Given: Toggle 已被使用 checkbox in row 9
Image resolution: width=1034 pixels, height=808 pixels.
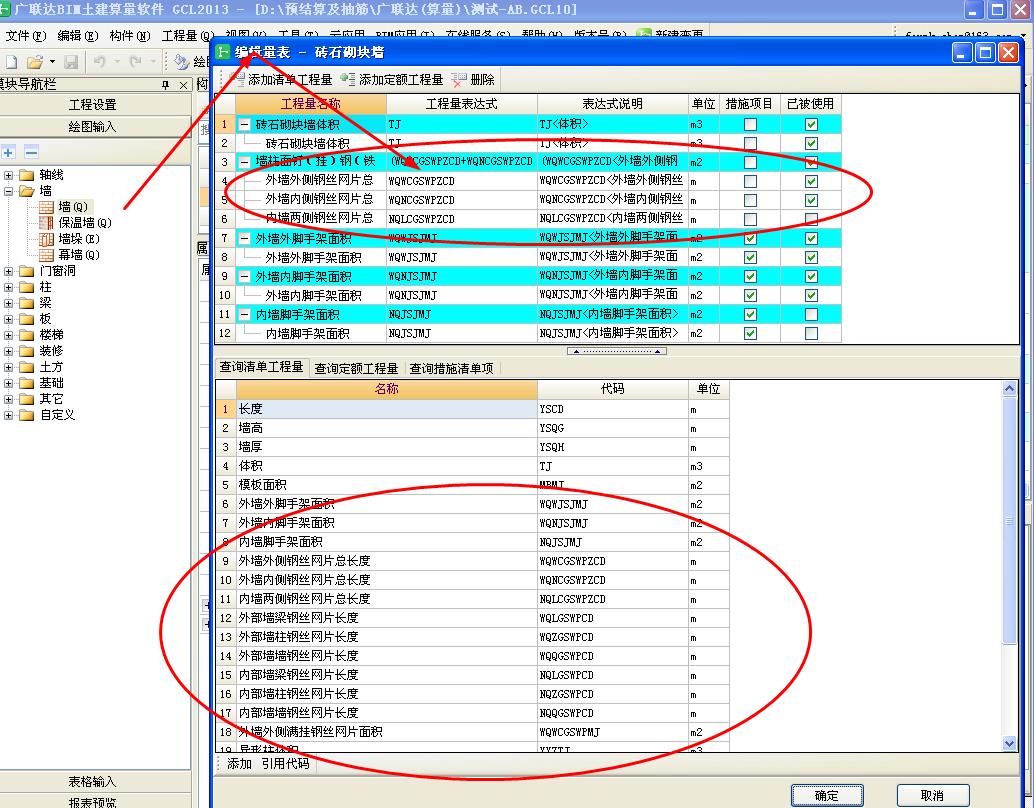Looking at the screenshot, I should pyautogui.click(x=811, y=276).
